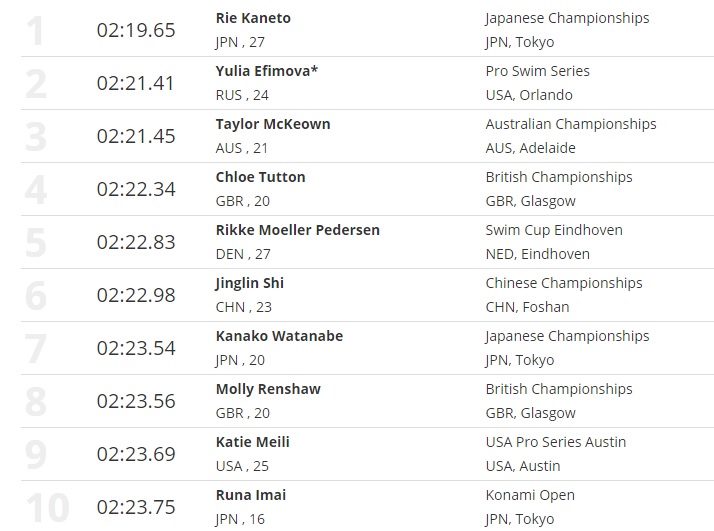Click the Chinese Championships meet
Image resolution: width=714 pixels, height=531 pixels.
point(564,283)
